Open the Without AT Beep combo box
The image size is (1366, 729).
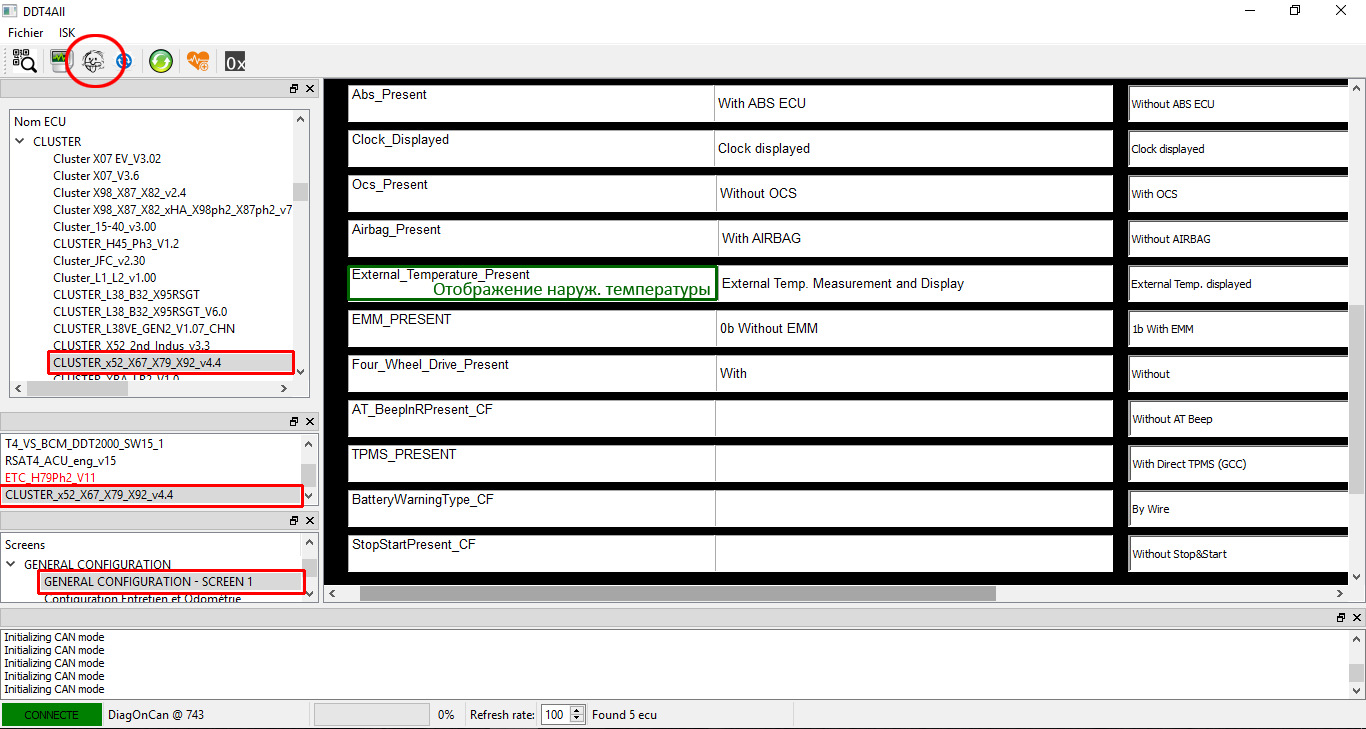(1238, 419)
